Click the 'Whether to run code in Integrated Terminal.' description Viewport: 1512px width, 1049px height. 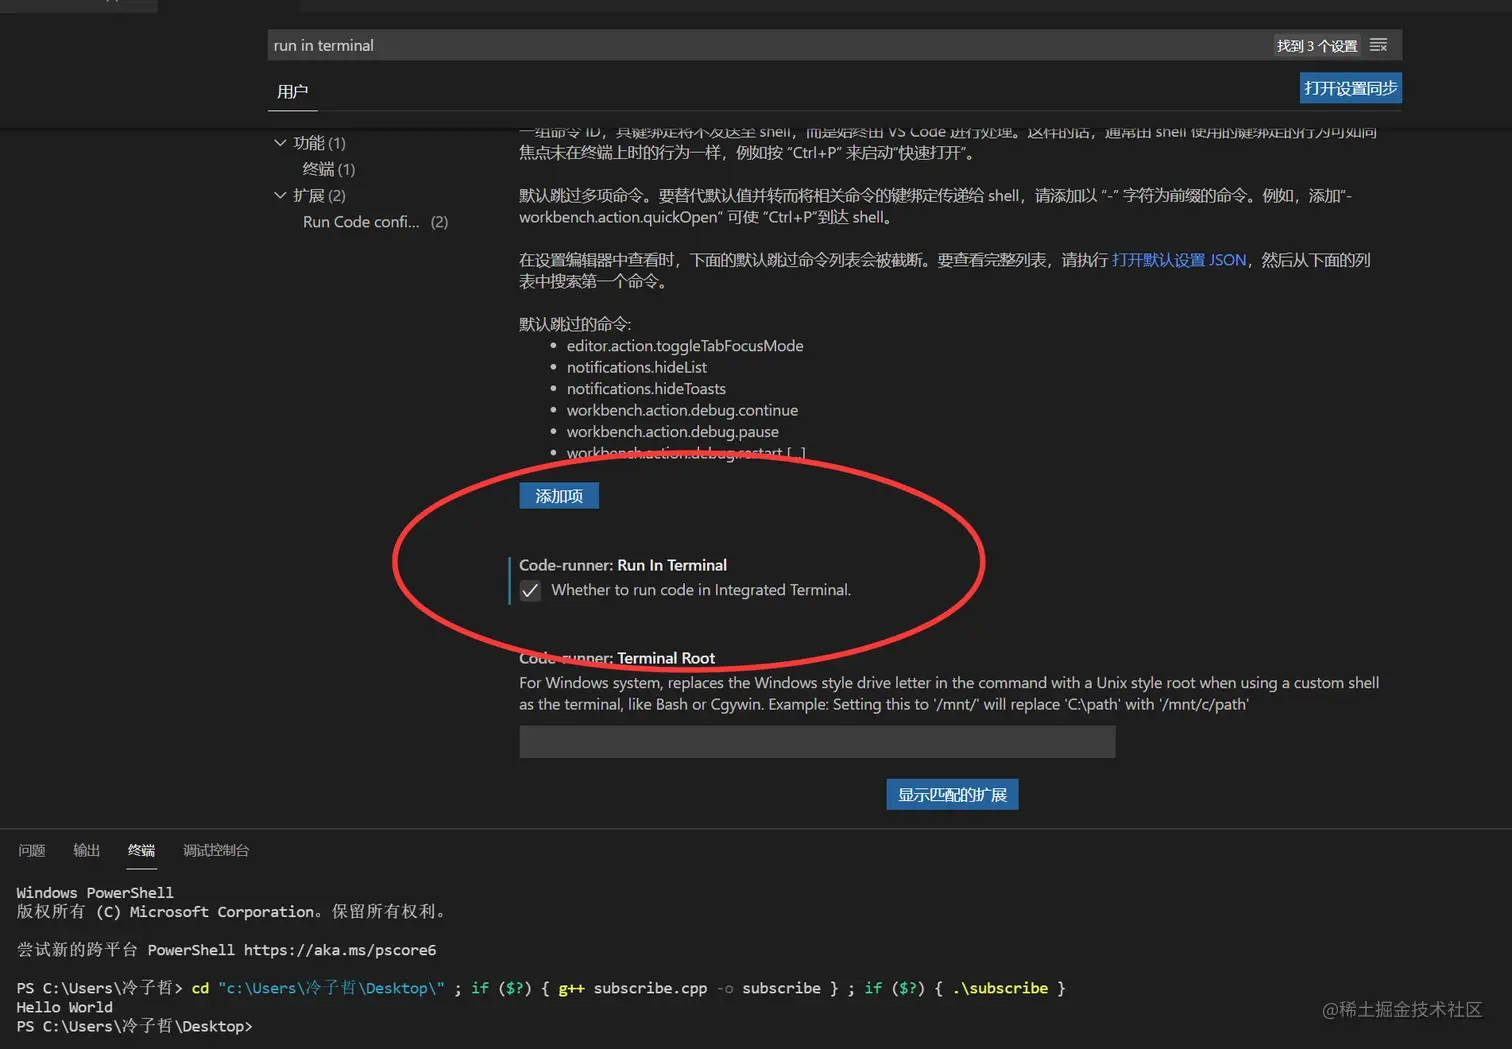[701, 590]
